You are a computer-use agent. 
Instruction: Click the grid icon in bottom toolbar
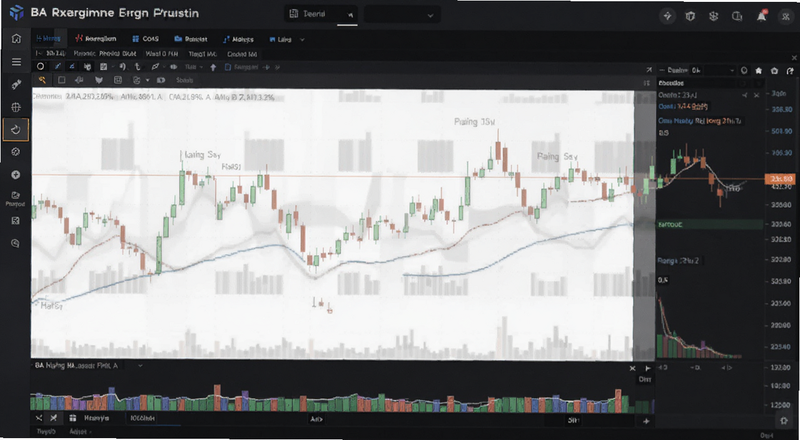pyautogui.click(x=72, y=418)
